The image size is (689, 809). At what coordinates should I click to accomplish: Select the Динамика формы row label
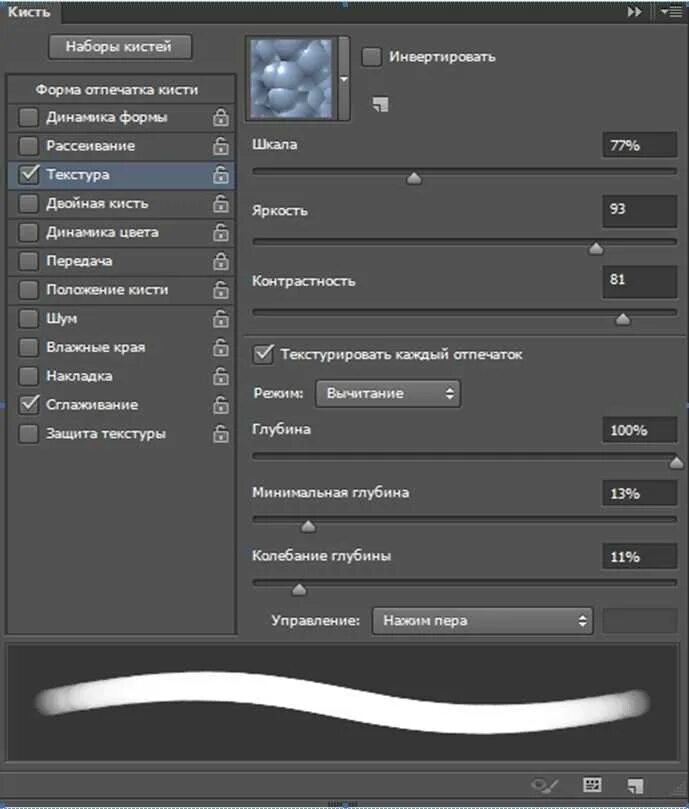[107, 117]
